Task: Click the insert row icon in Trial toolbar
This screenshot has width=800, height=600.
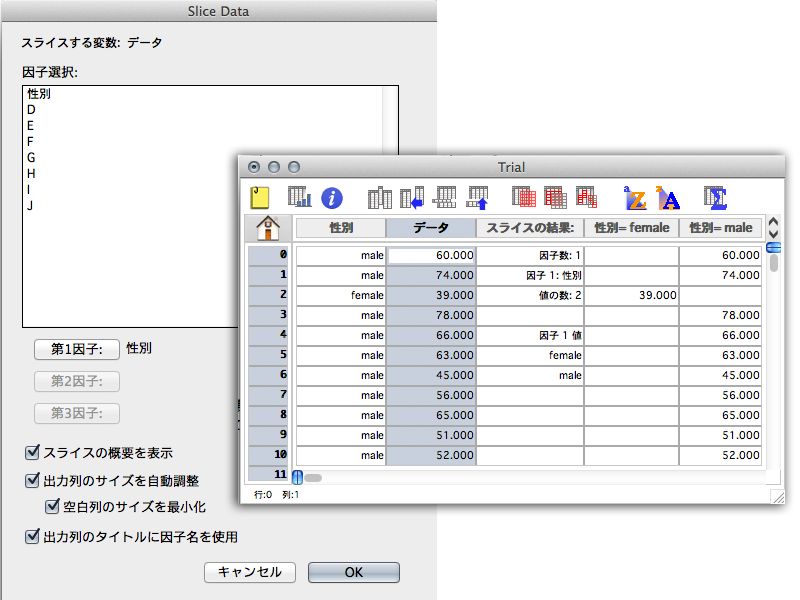Action: click(444, 197)
